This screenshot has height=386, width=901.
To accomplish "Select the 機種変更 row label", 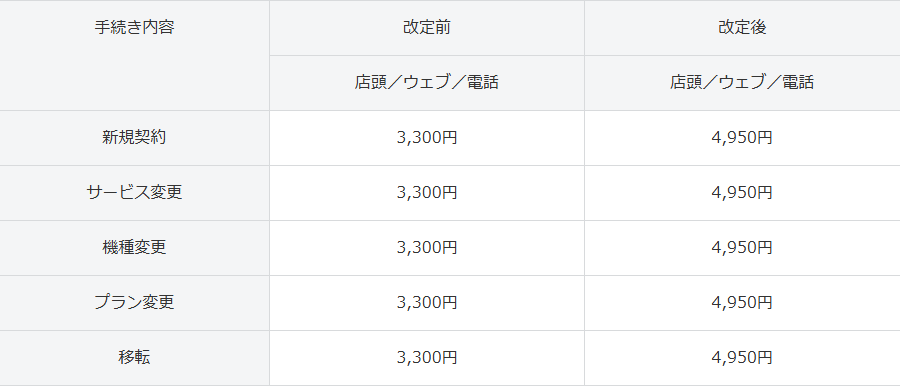I will click(x=134, y=248).
